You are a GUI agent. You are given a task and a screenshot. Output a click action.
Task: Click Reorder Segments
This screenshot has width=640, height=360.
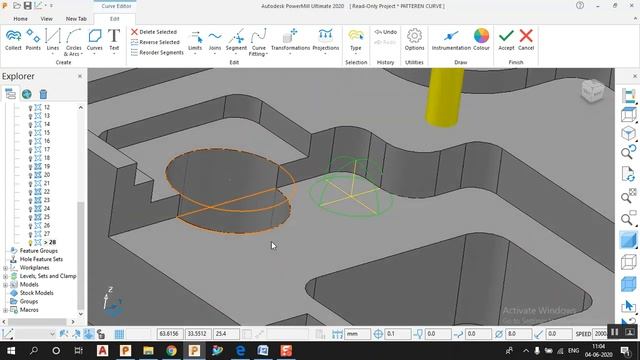157,53
